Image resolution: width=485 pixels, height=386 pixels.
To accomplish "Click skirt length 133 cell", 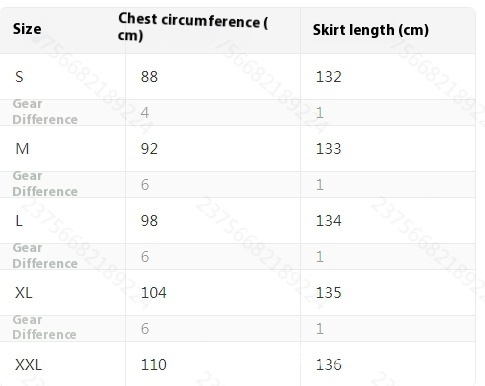I will tap(329, 149).
